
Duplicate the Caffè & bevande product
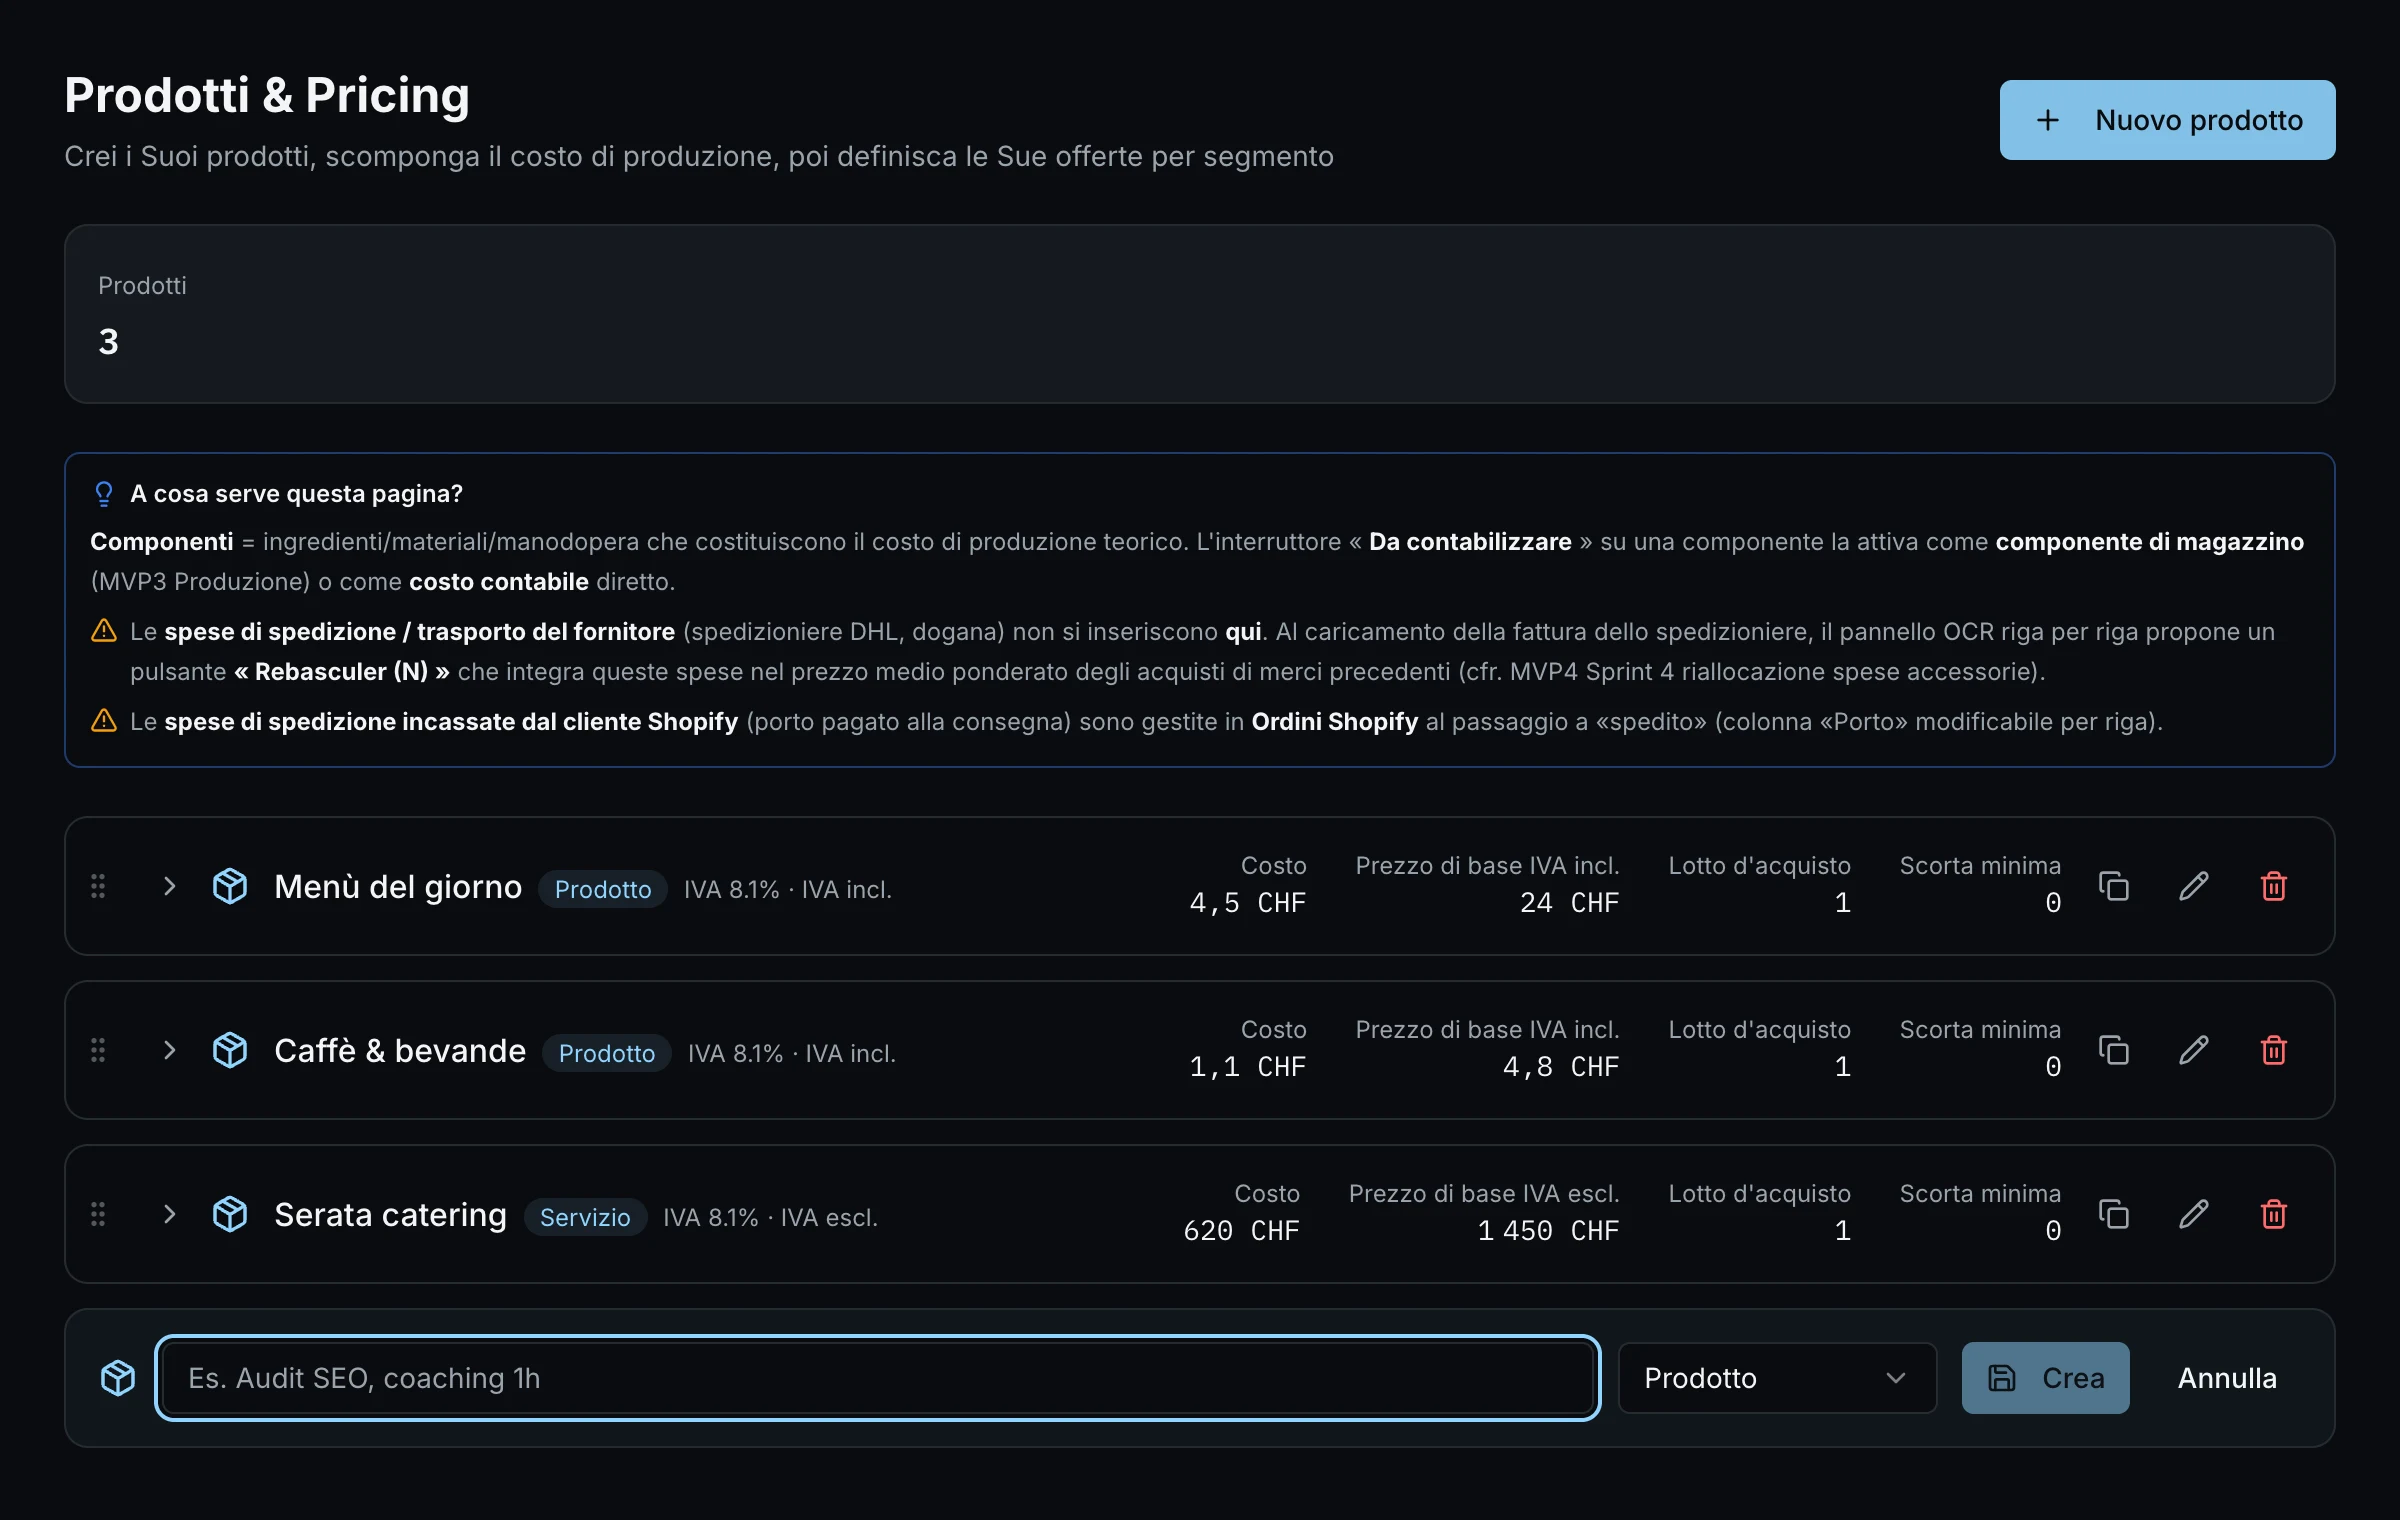(2113, 1050)
